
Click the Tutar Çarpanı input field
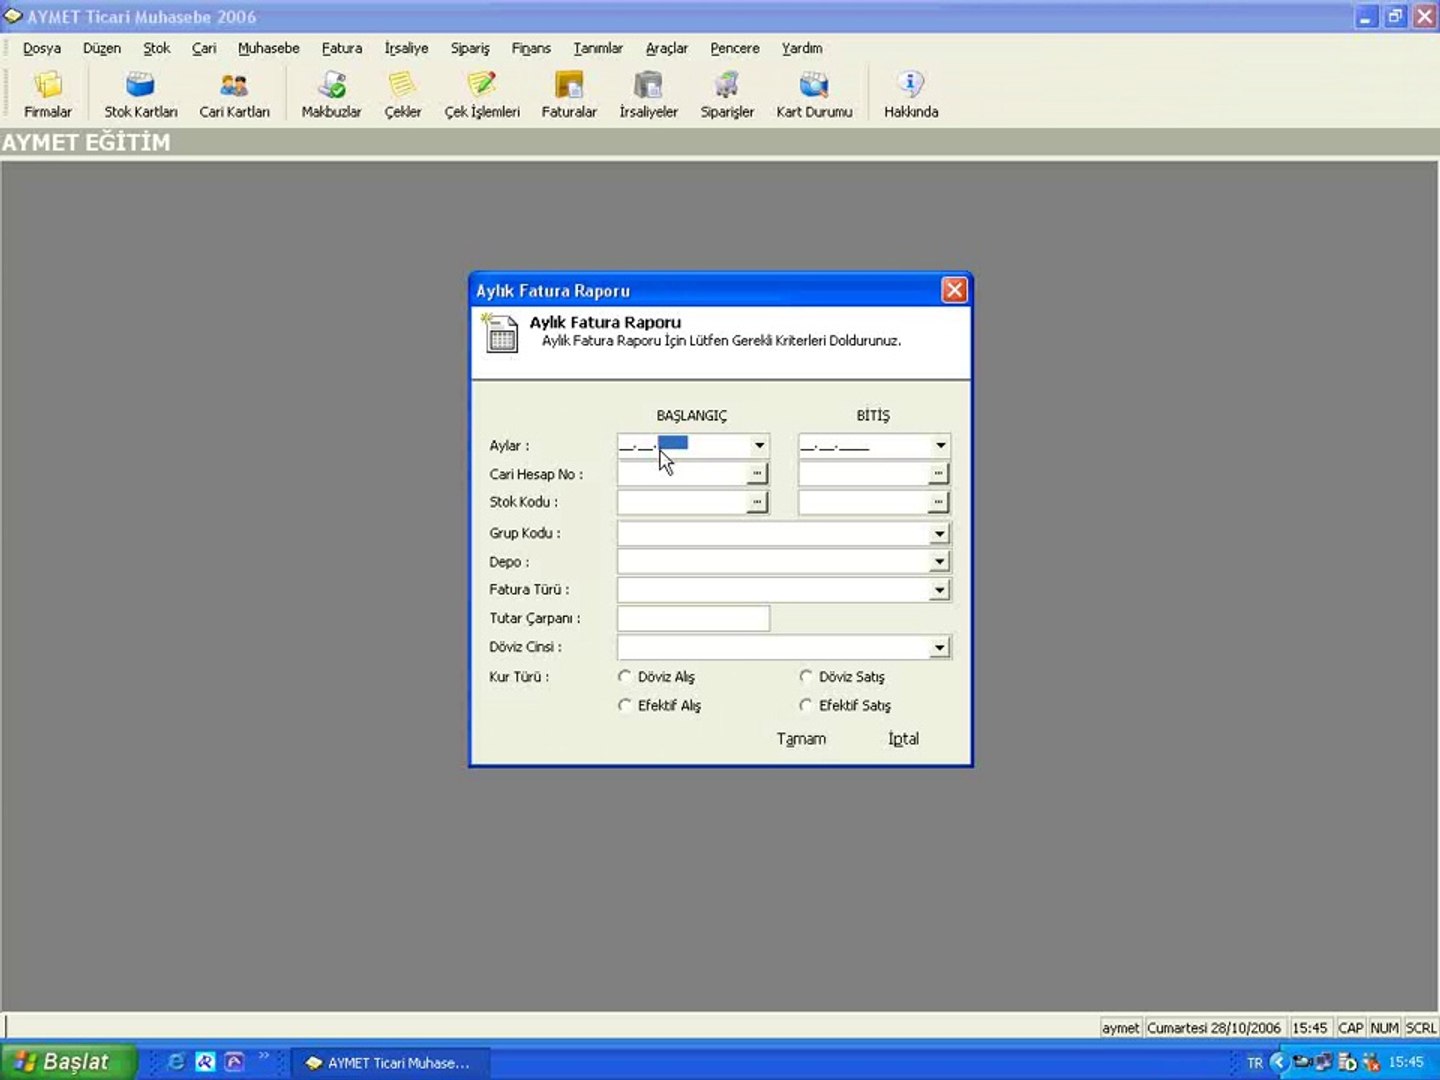tap(693, 619)
